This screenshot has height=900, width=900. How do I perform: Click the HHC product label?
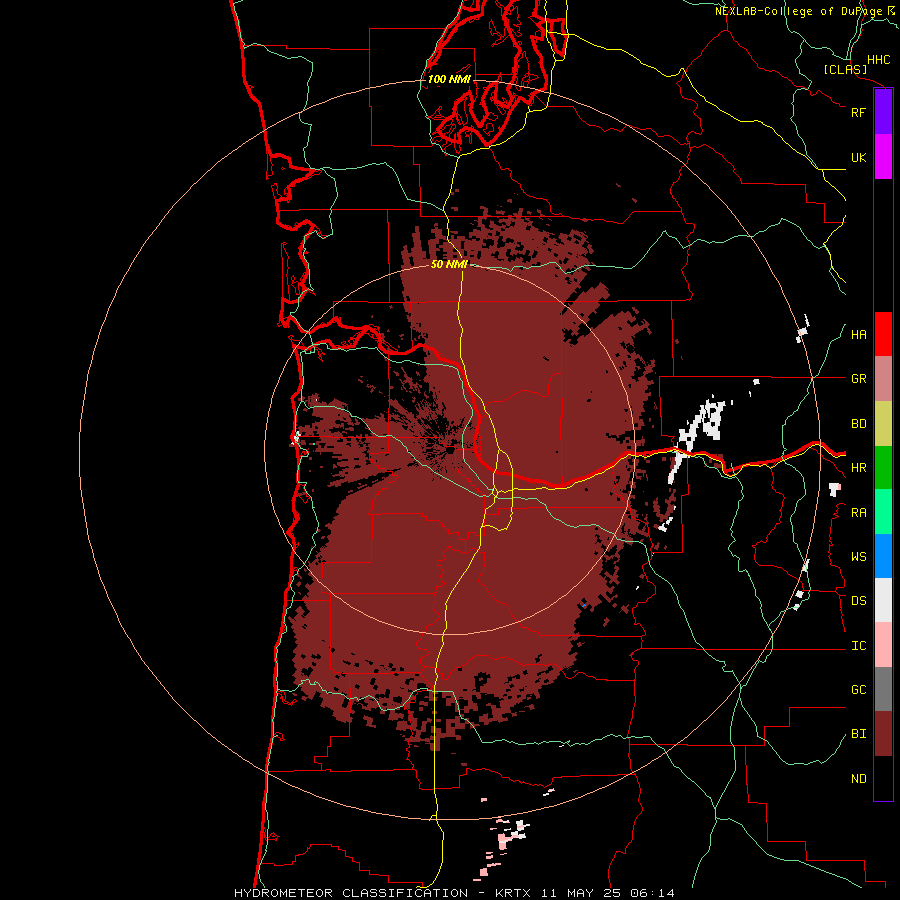pyautogui.click(x=878, y=60)
